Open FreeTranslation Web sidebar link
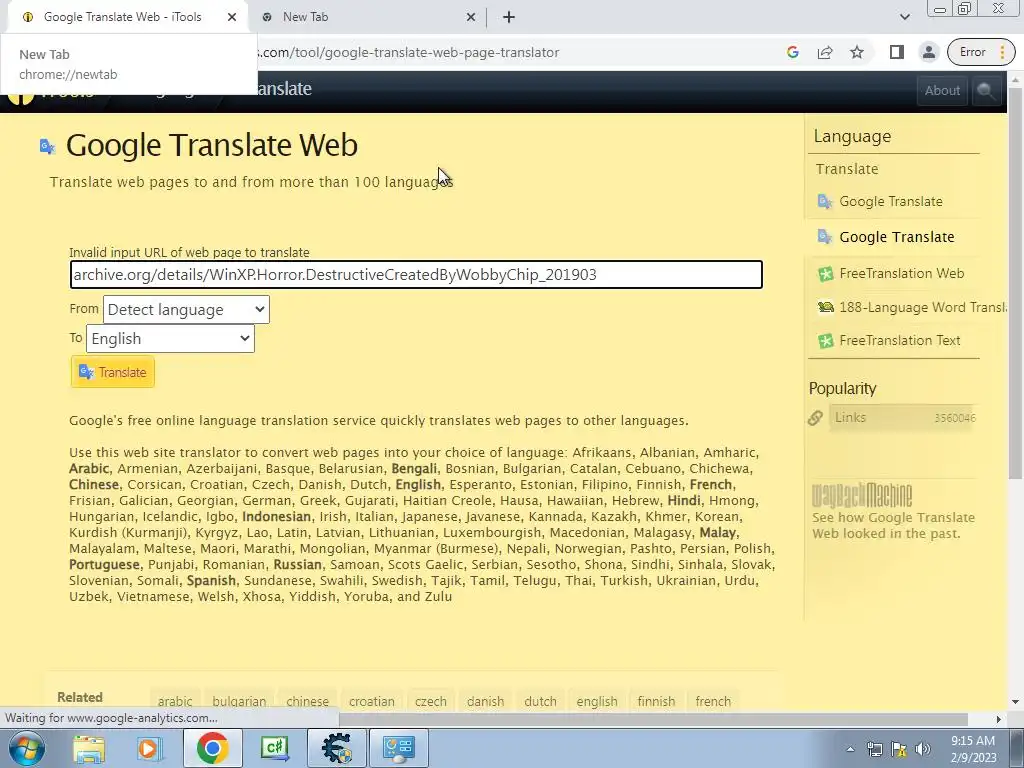 pos(901,273)
